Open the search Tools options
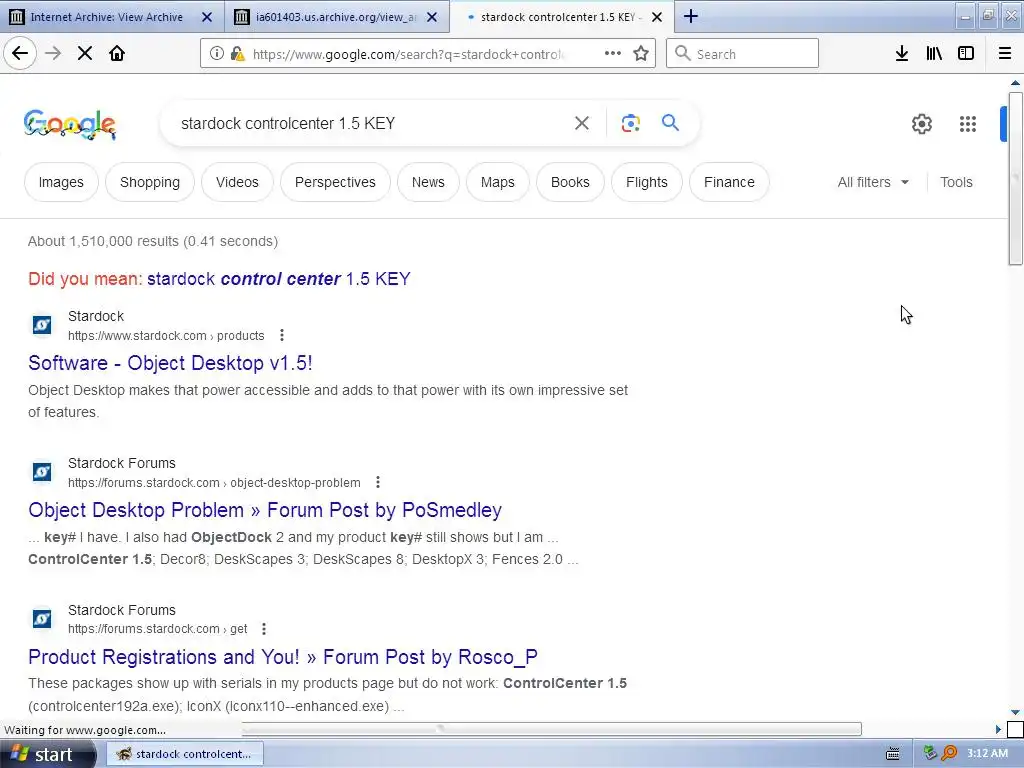 [x=956, y=182]
